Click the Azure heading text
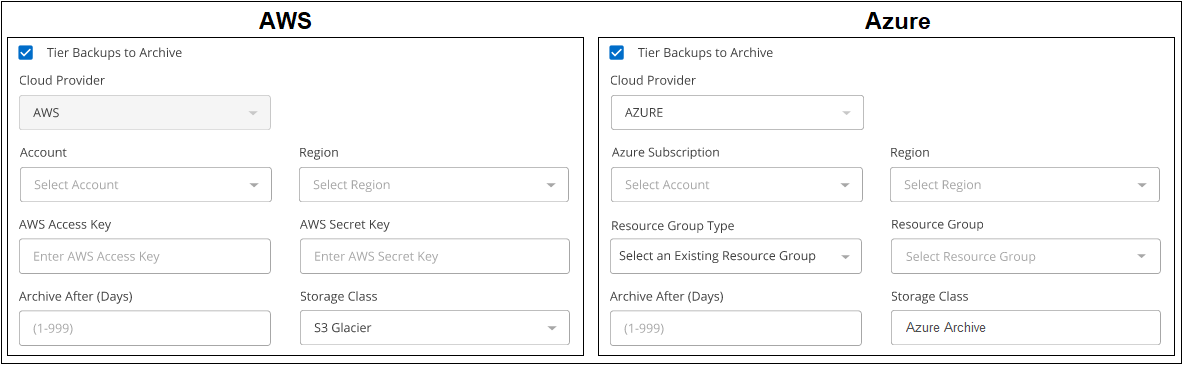Image resolution: width=1183 pixels, height=365 pixels. point(898,22)
